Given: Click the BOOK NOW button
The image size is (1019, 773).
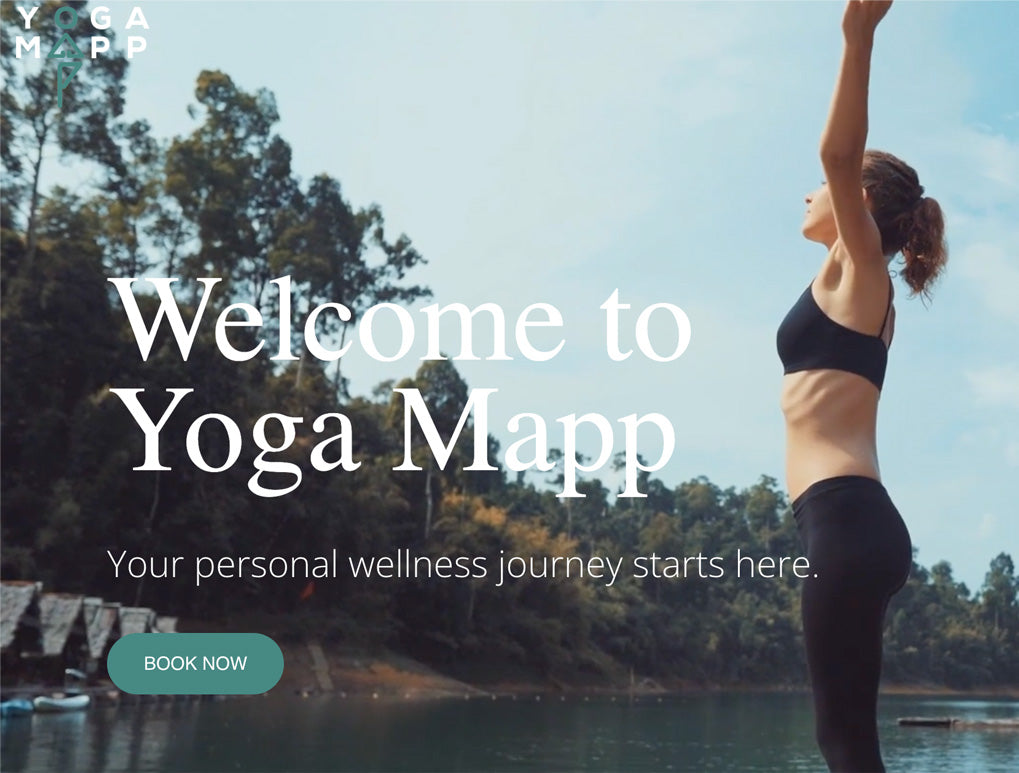Looking at the screenshot, I should [x=195, y=664].
